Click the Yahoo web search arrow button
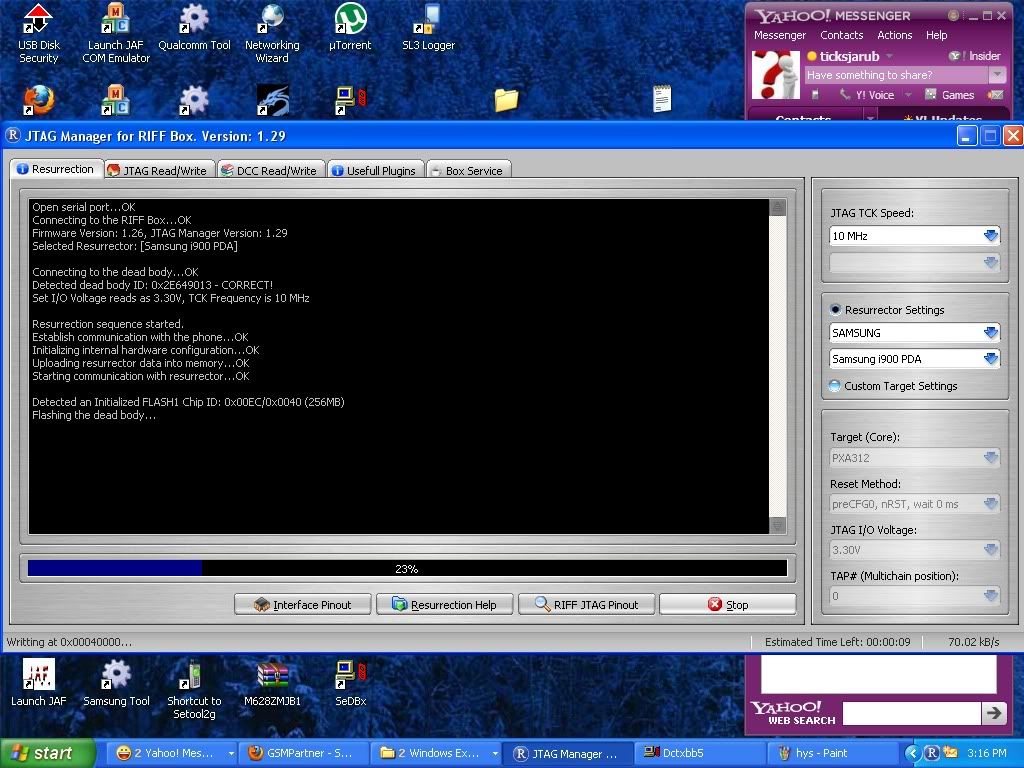 (994, 712)
